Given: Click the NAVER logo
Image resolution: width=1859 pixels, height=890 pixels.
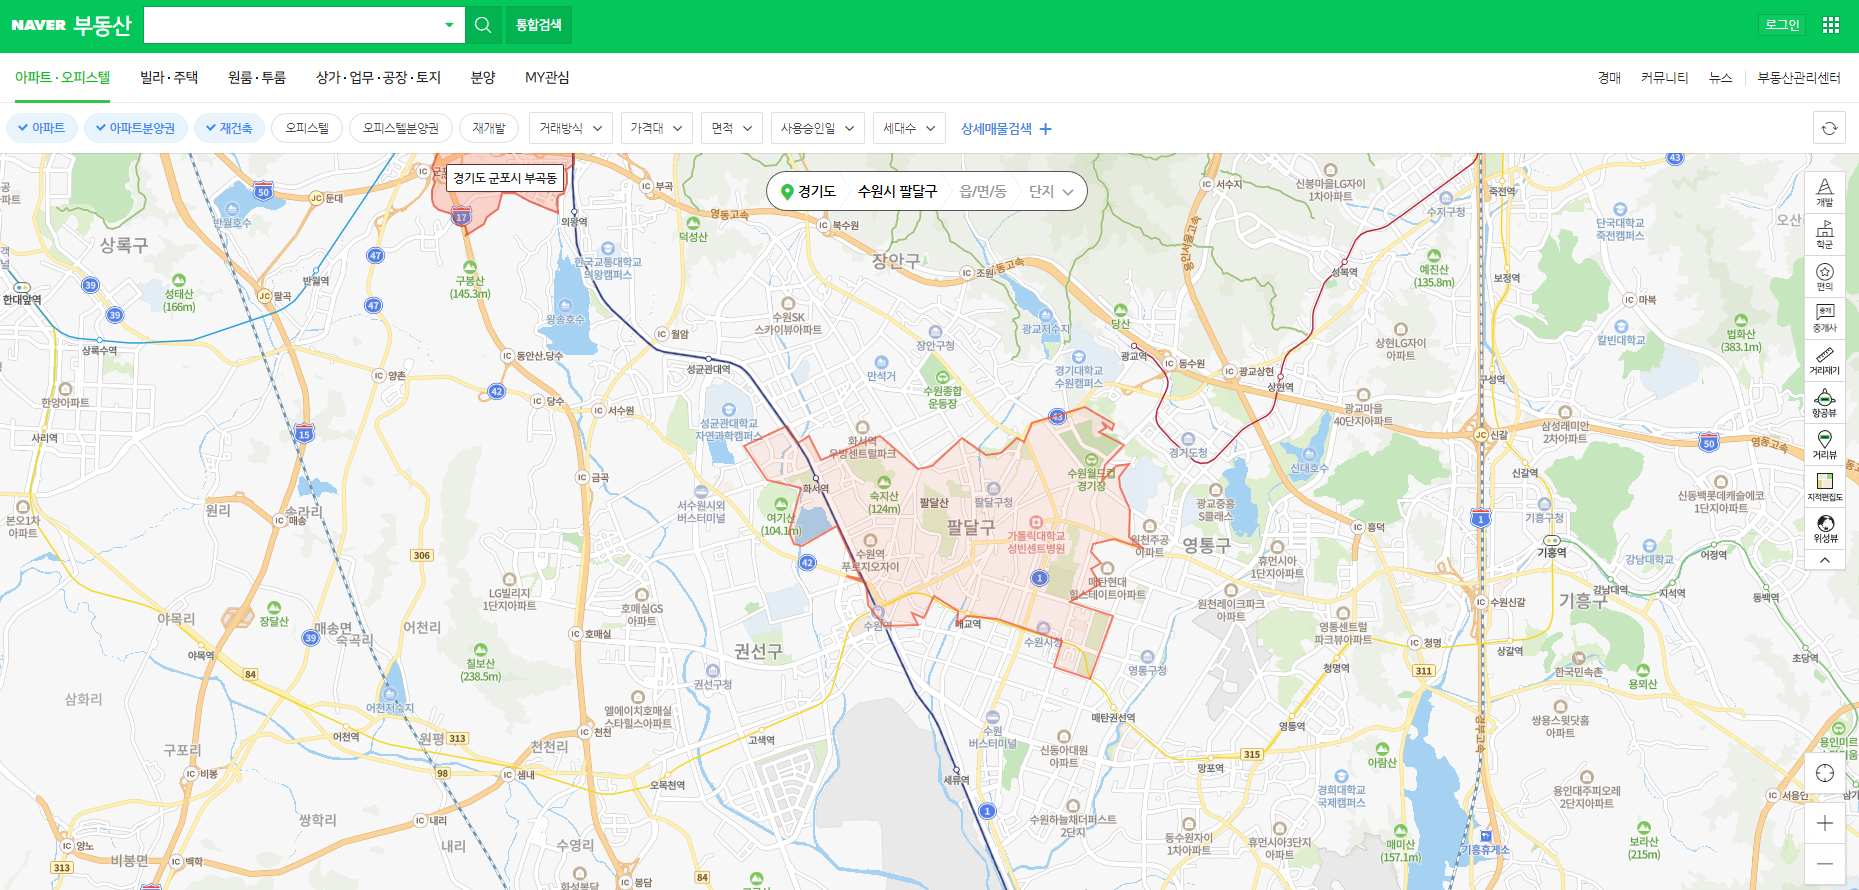Looking at the screenshot, I should (x=39, y=25).
